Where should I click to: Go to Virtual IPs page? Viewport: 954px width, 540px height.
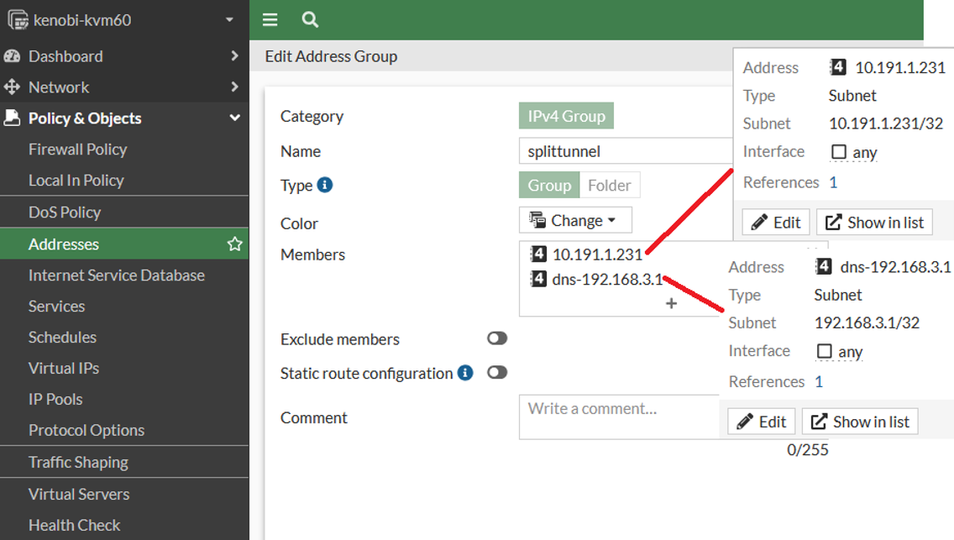coord(64,368)
